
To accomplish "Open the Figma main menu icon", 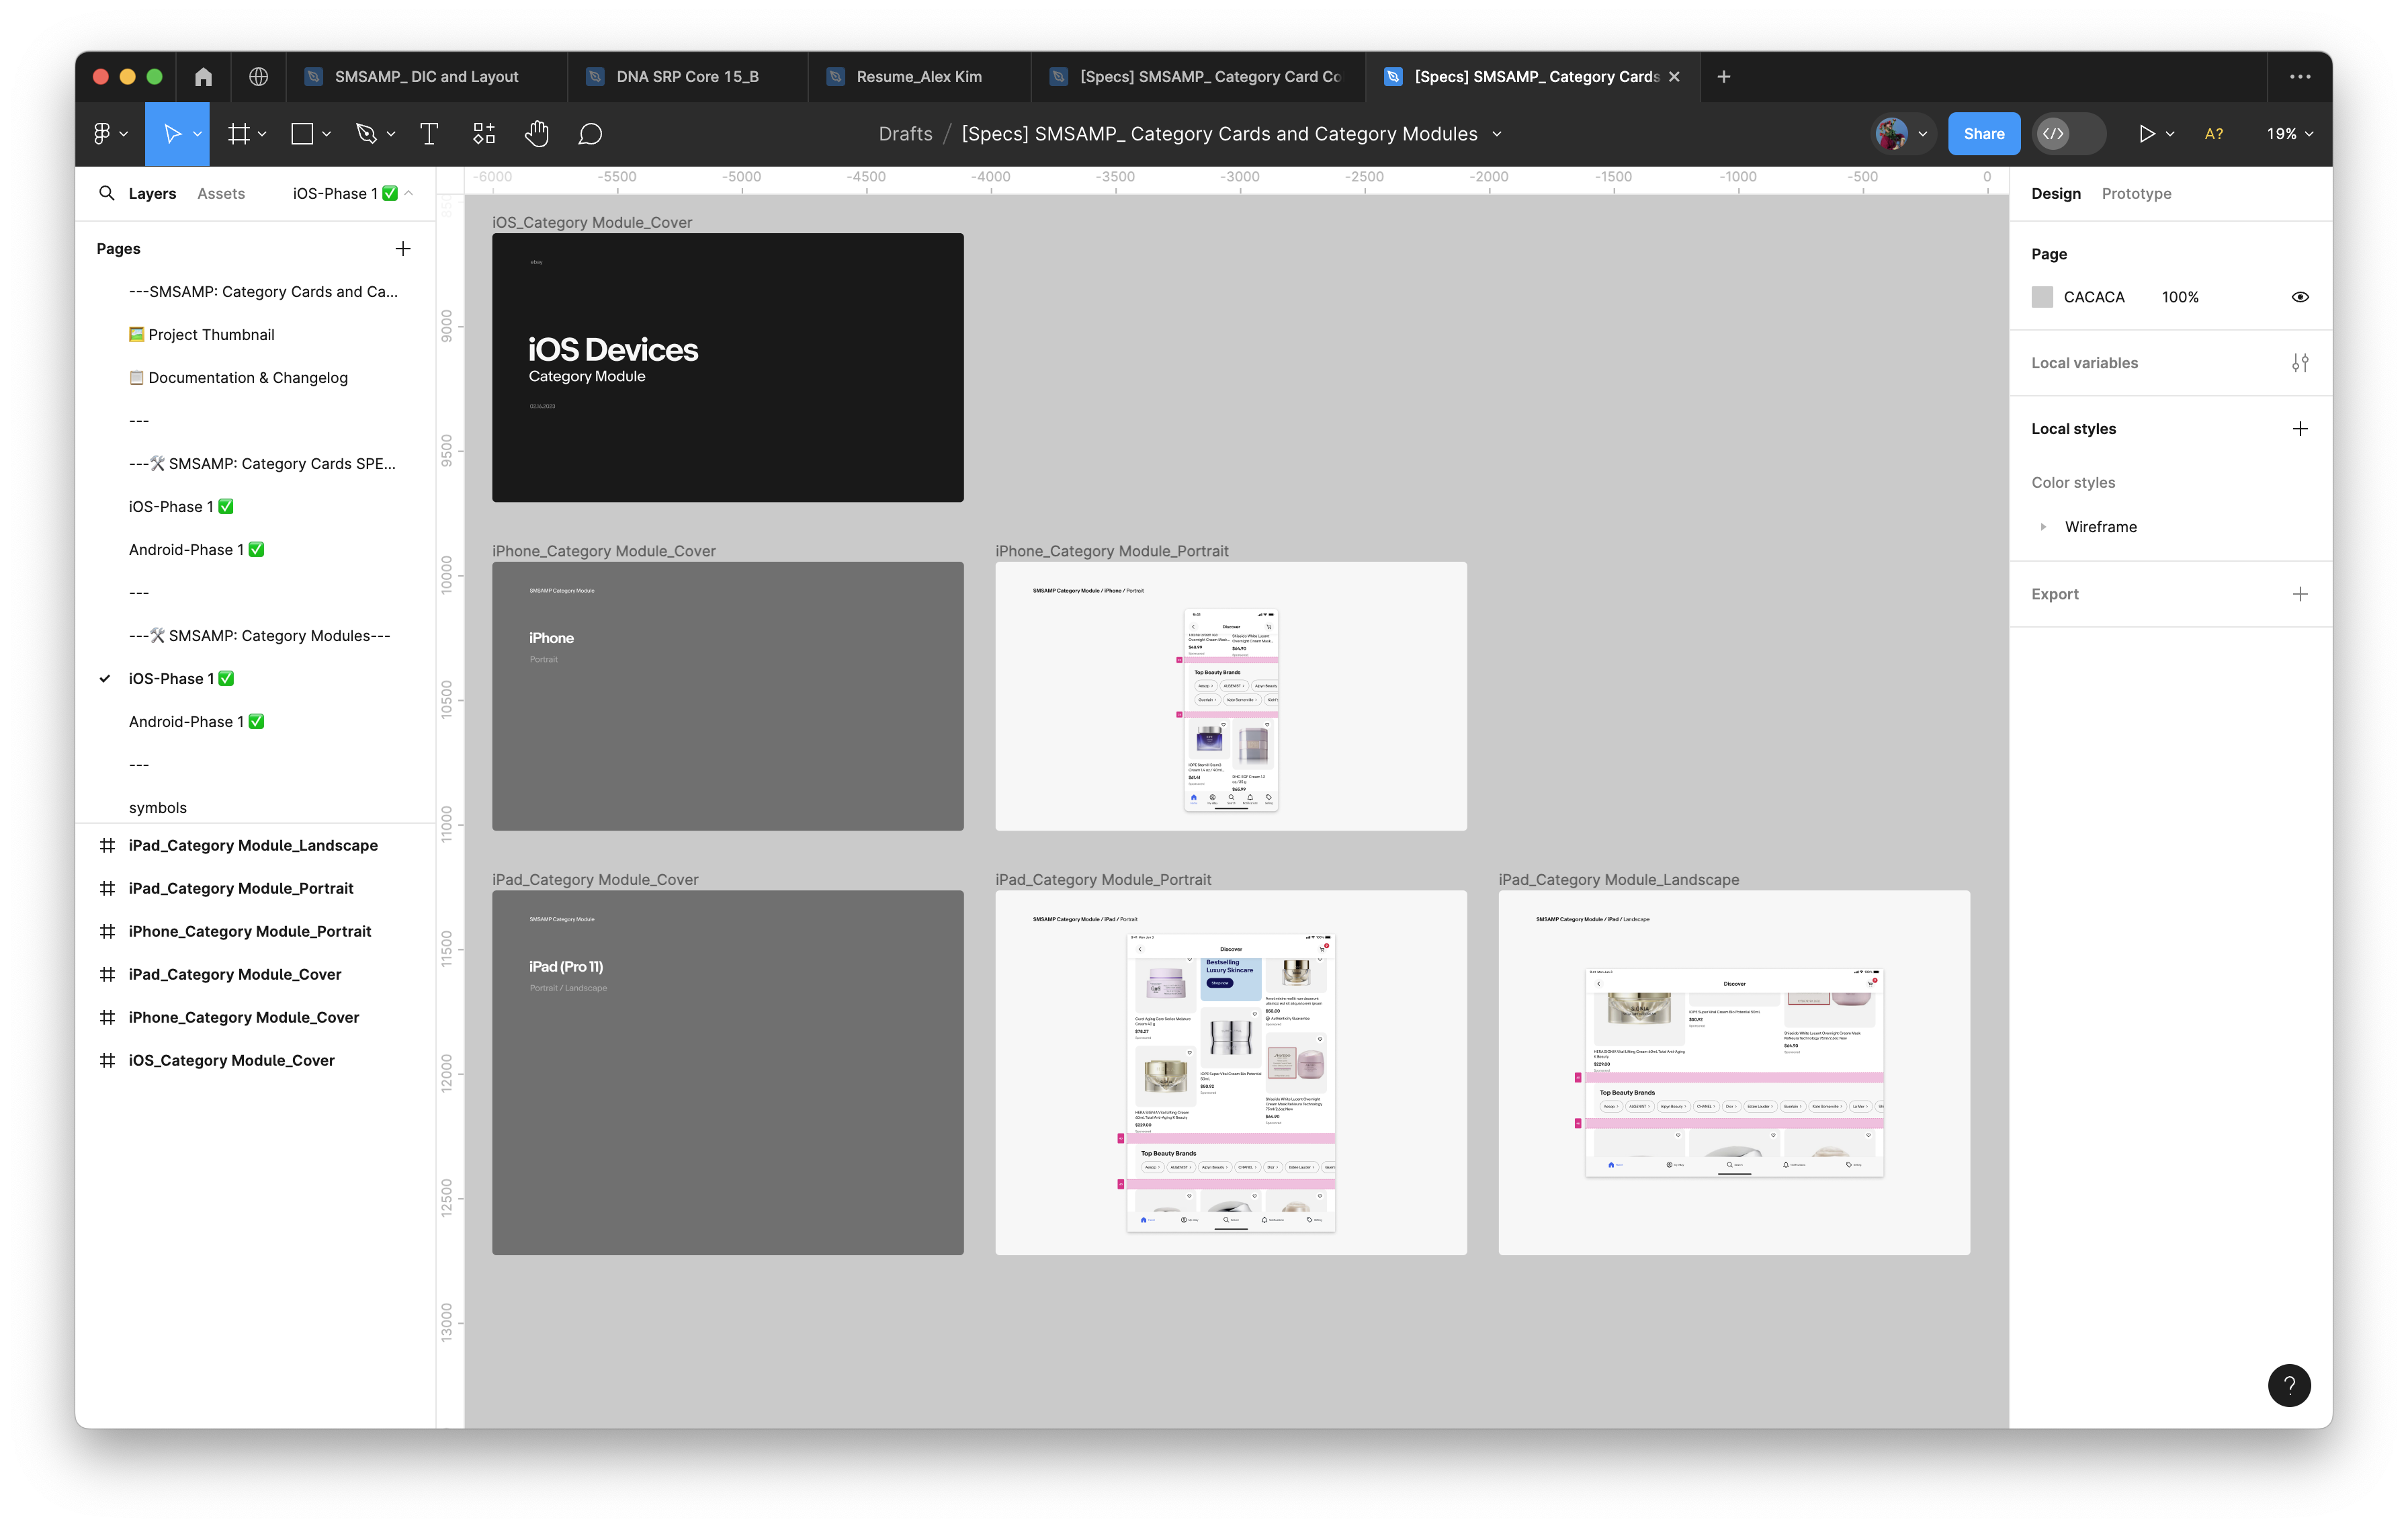I will point(102,133).
